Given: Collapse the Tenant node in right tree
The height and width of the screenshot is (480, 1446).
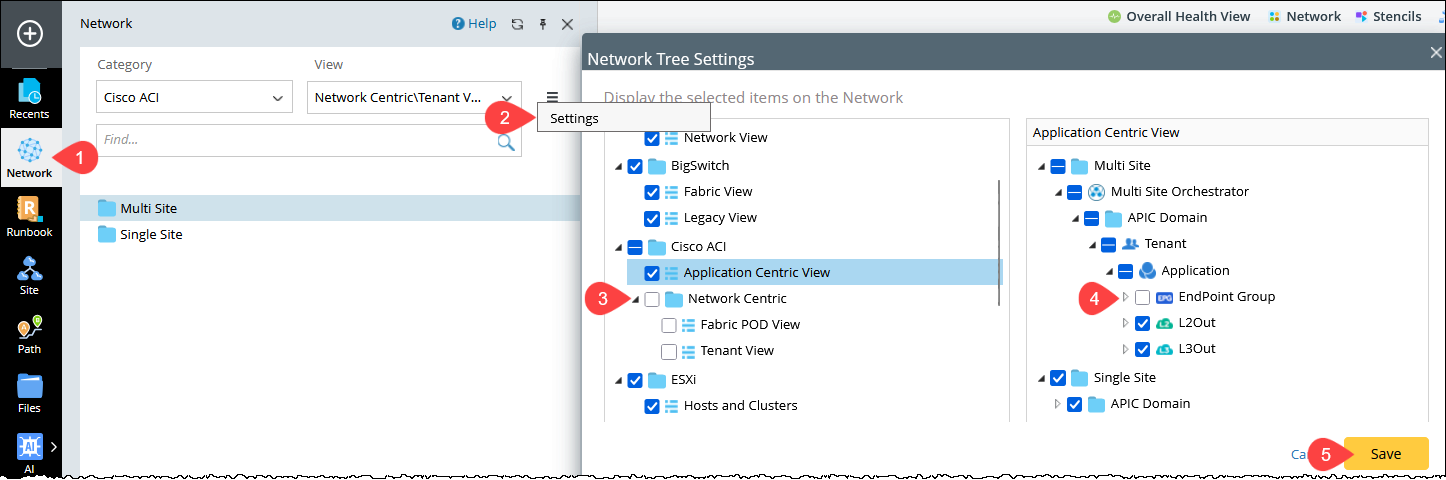Looking at the screenshot, I should coord(1093,245).
